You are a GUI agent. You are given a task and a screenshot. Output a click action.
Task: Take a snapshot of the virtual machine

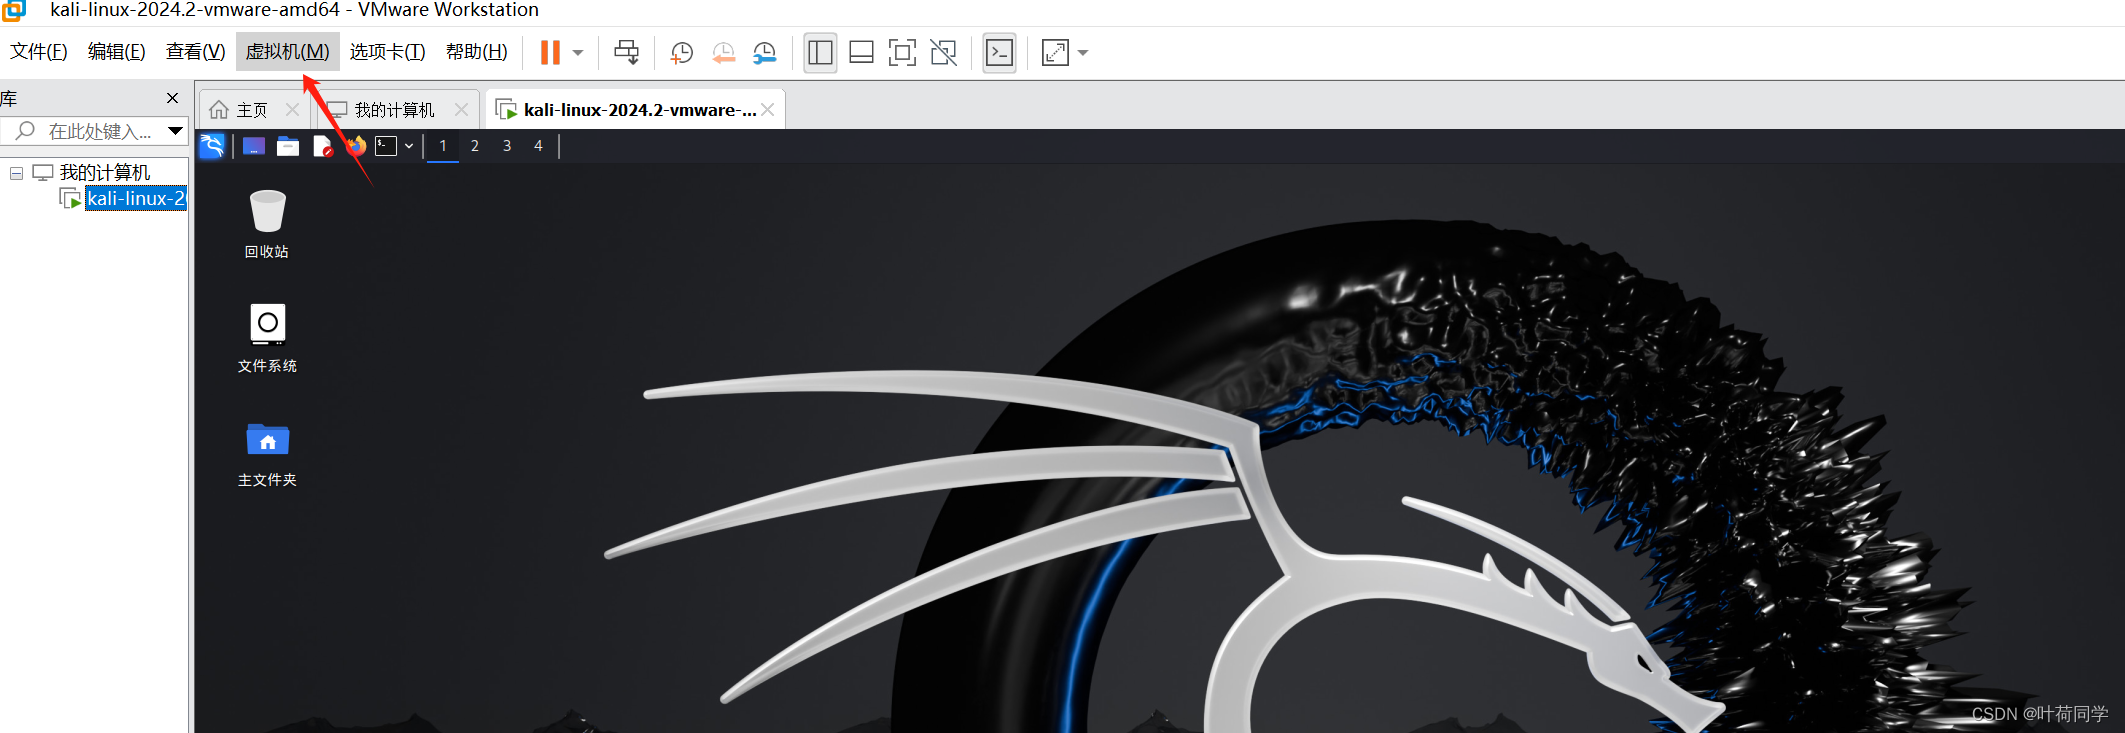click(x=682, y=52)
